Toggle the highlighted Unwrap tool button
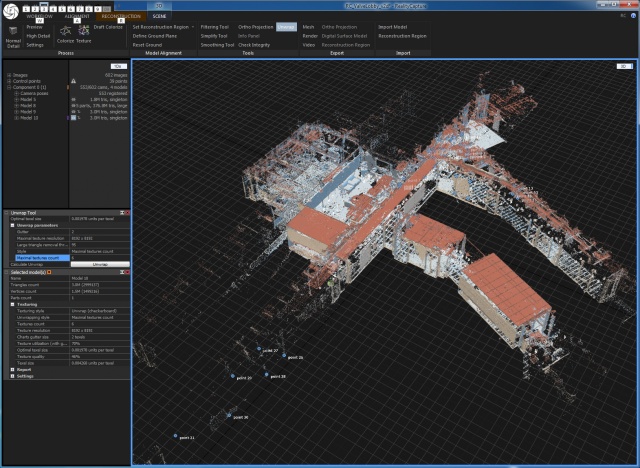 tap(286, 27)
